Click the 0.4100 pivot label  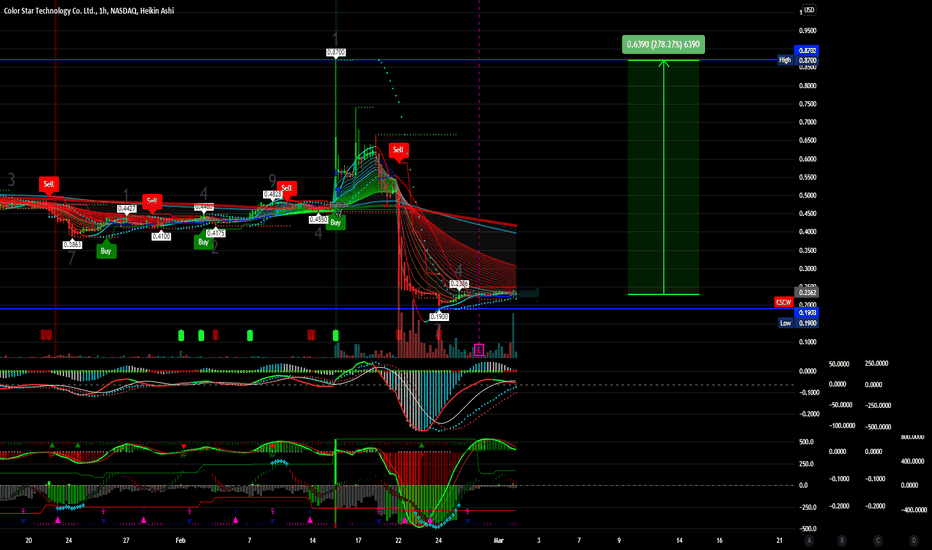point(161,236)
